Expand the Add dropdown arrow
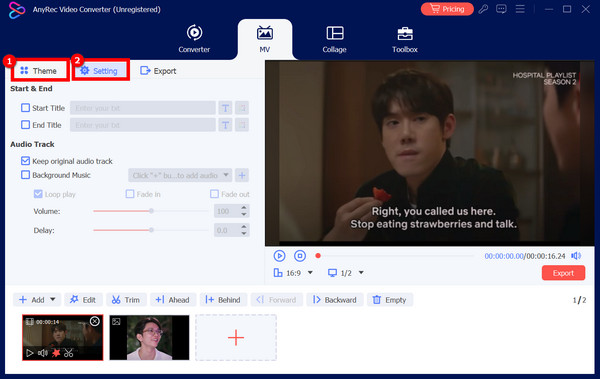The image size is (600, 379). [x=53, y=299]
